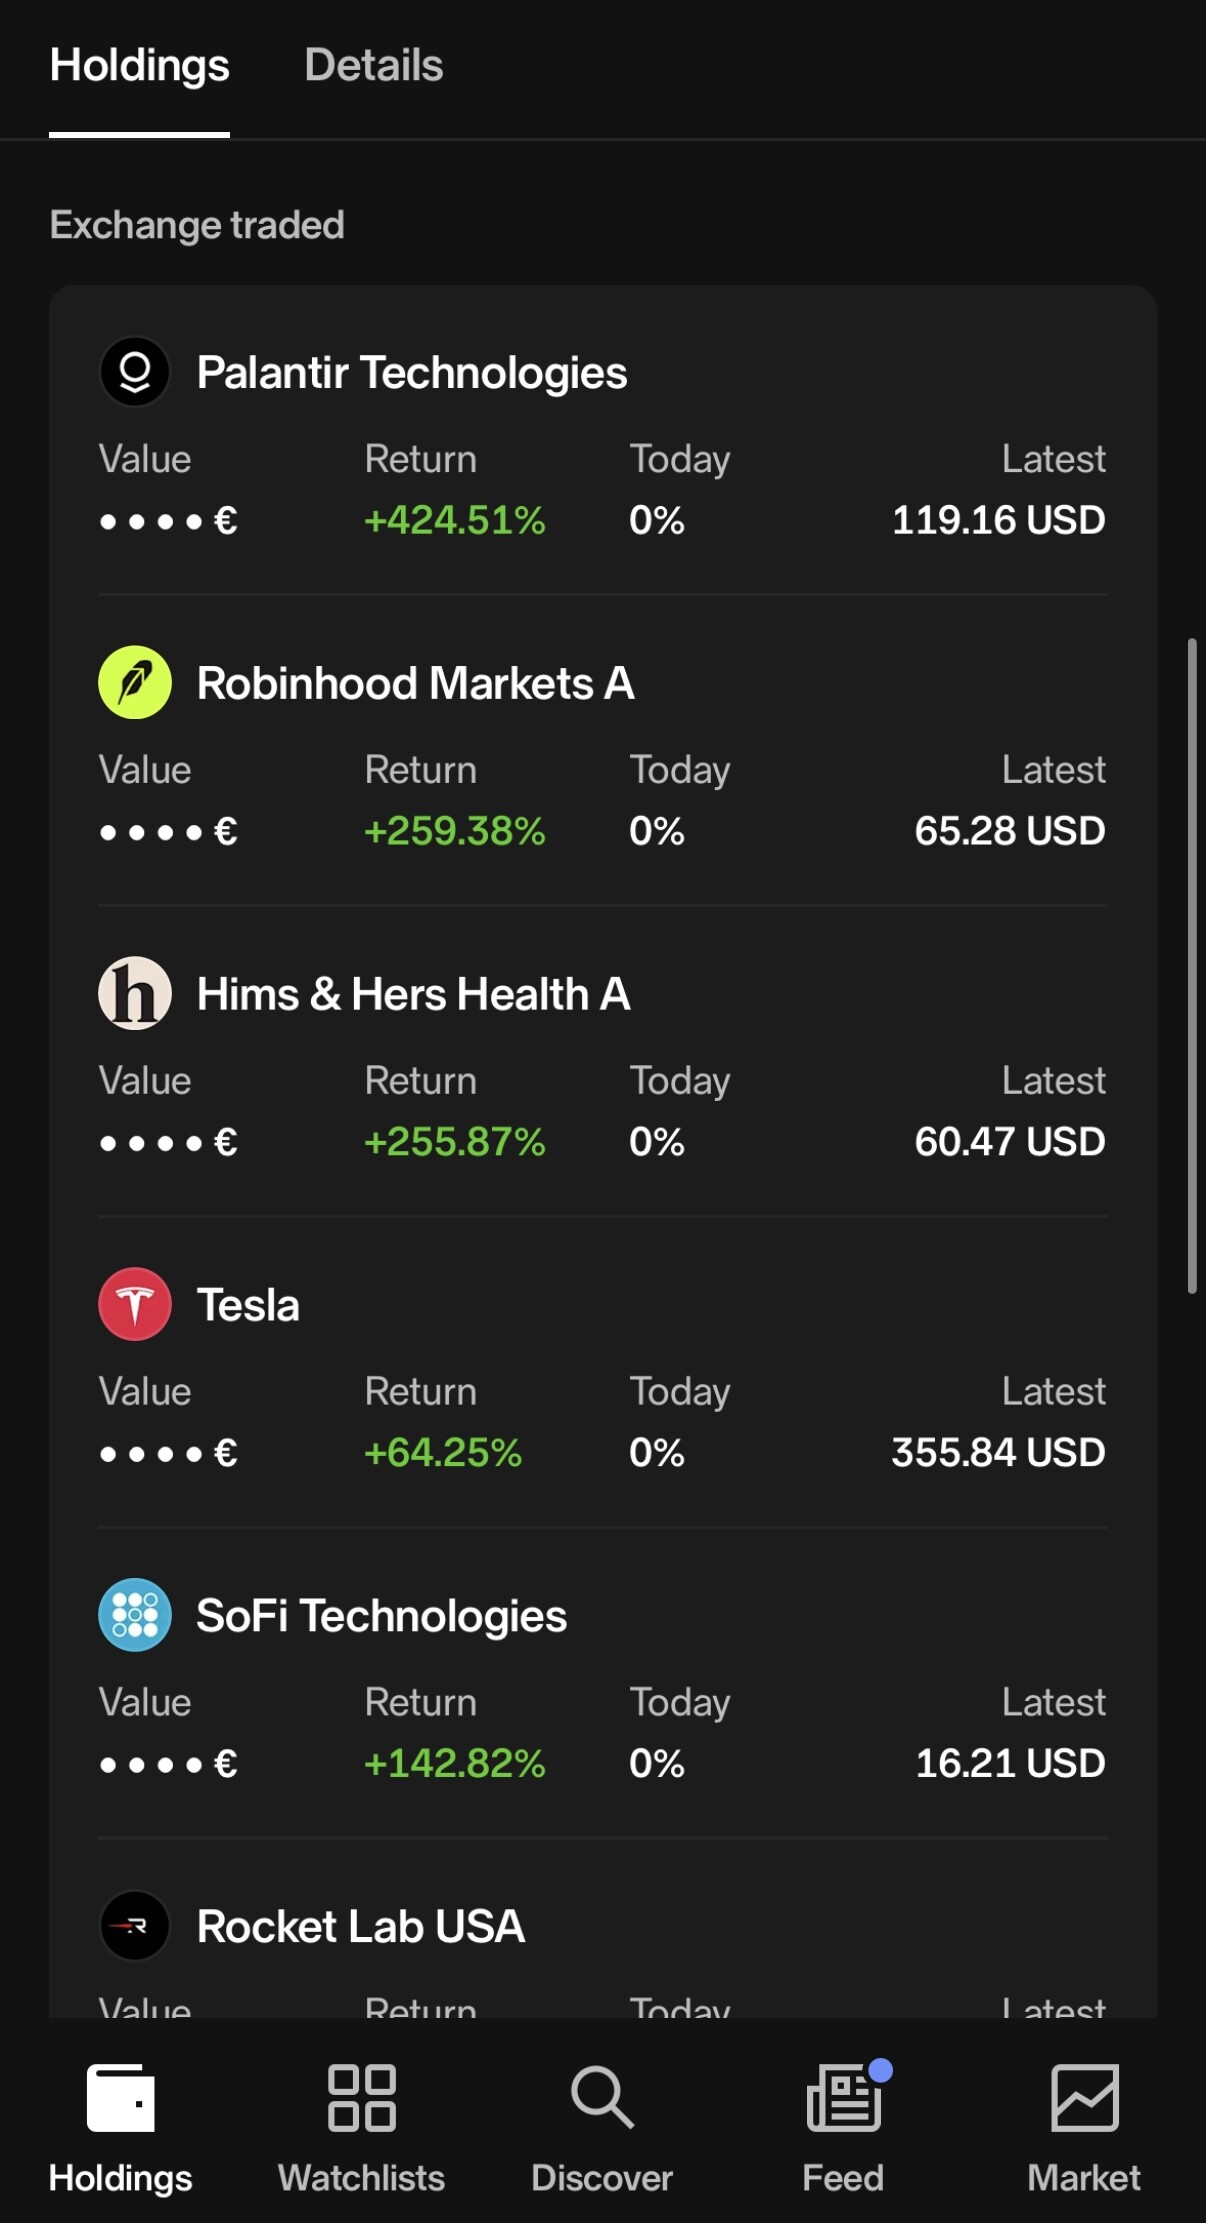Tap the Palantir Technologies logo icon
The height and width of the screenshot is (2223, 1206).
135,372
